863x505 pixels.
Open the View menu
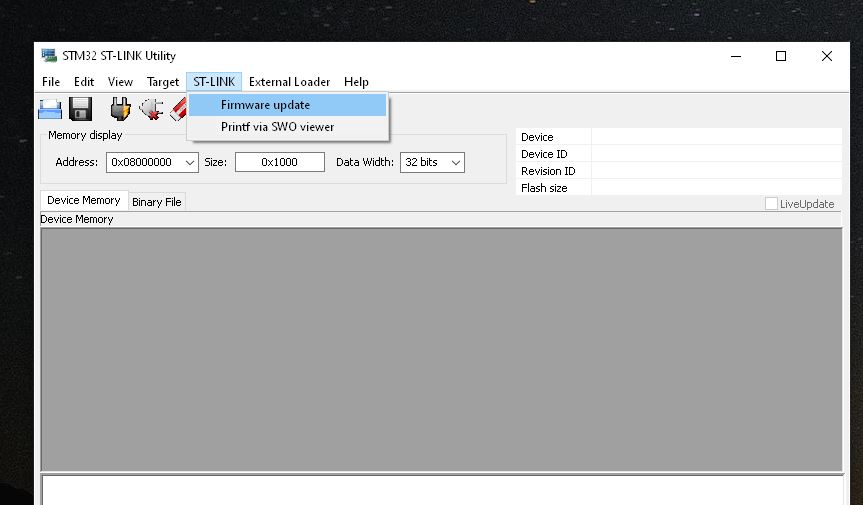pos(120,82)
